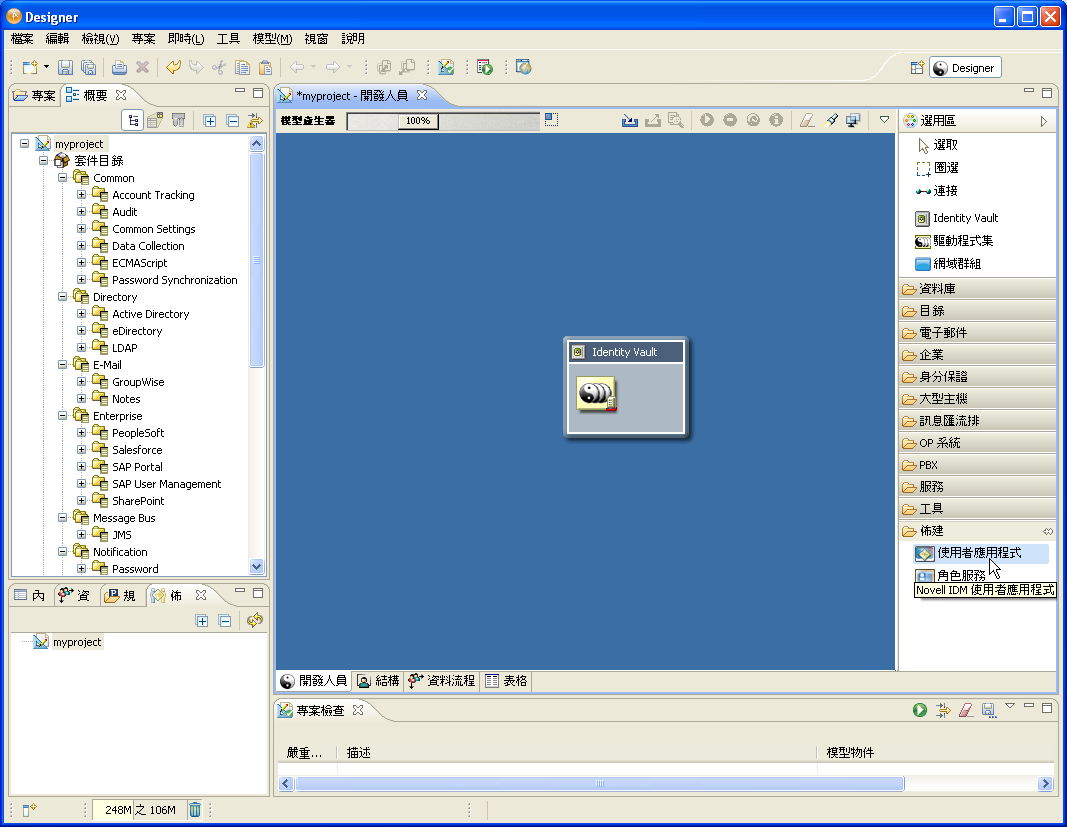Click the import icon in modeler toolbar
The height and width of the screenshot is (827, 1067).
pos(630,120)
